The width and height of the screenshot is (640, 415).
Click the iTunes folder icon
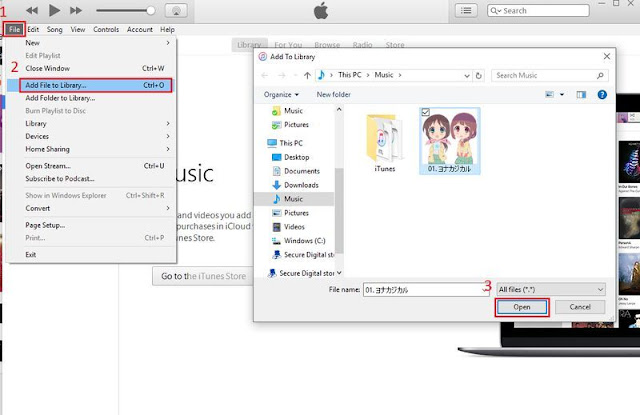pos(385,139)
